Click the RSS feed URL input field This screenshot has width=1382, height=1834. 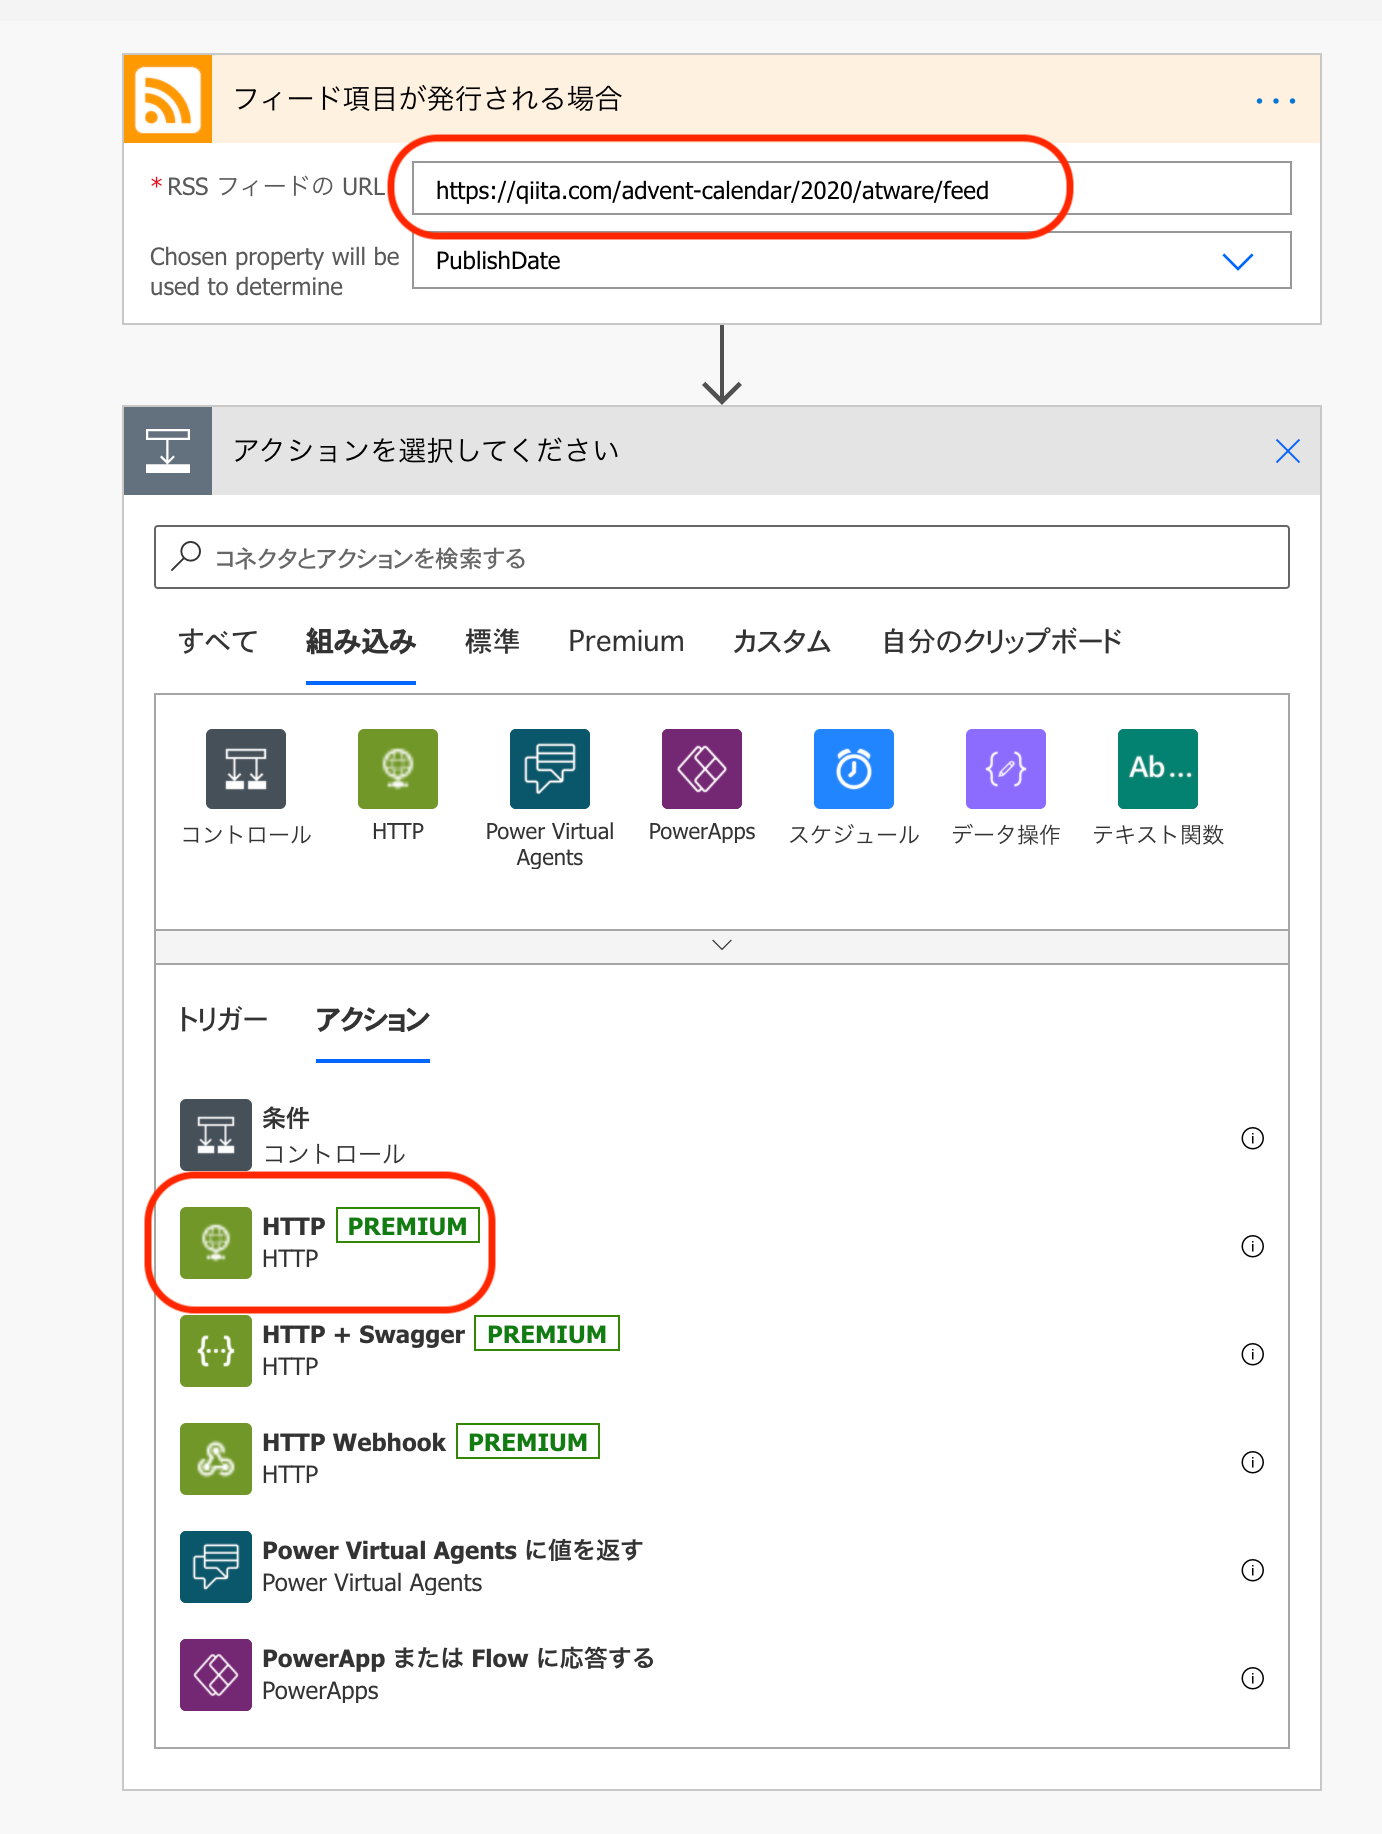(852, 188)
